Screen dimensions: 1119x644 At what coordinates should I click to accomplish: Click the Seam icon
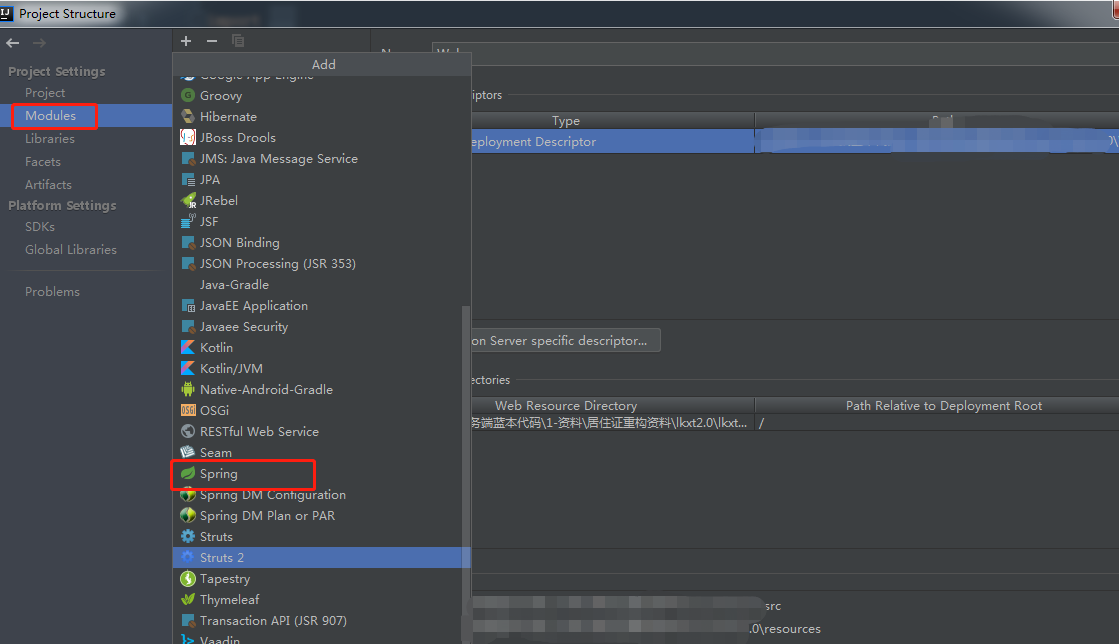tap(188, 452)
